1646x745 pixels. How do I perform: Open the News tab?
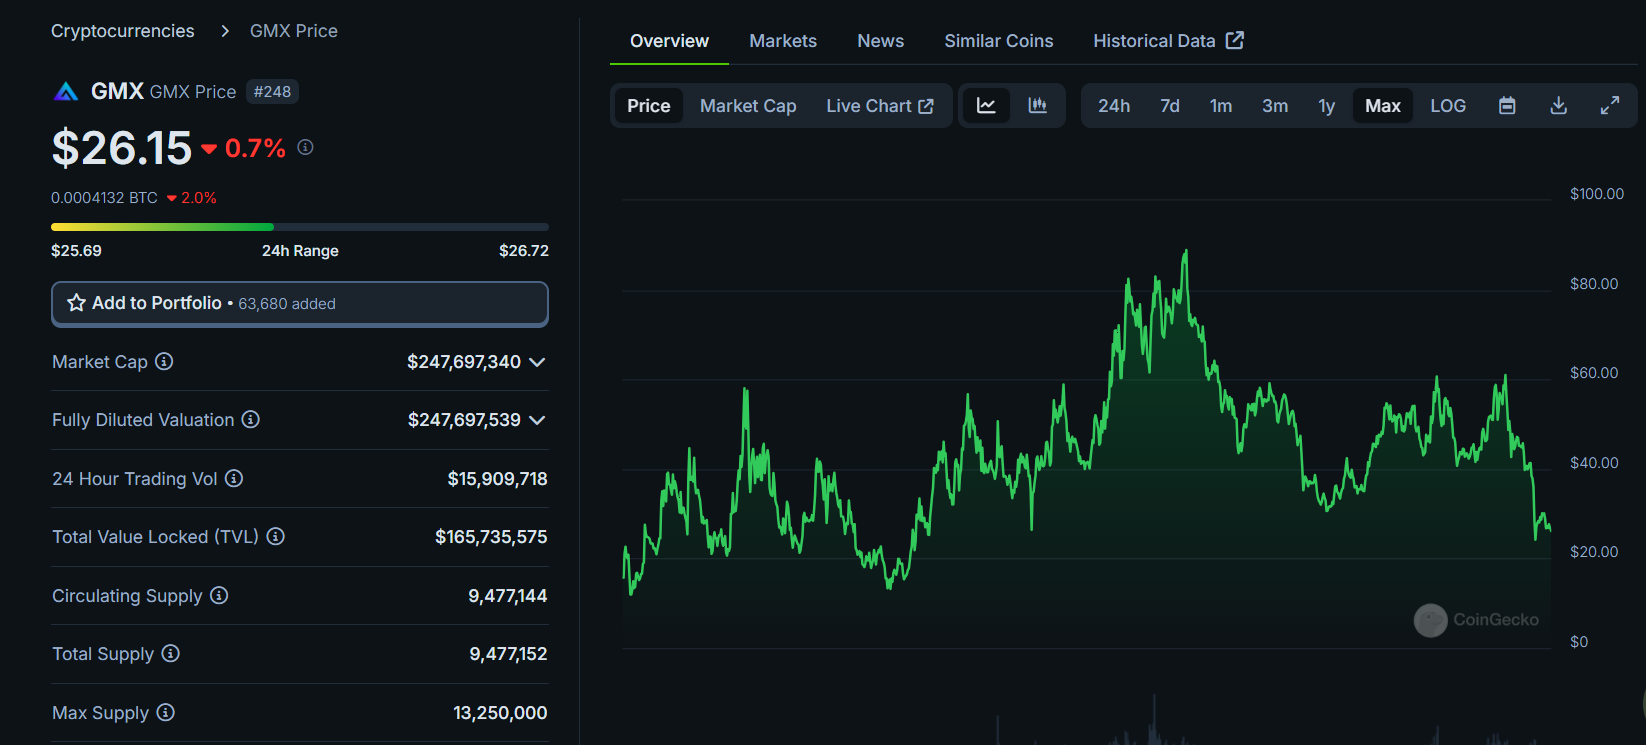[881, 41]
